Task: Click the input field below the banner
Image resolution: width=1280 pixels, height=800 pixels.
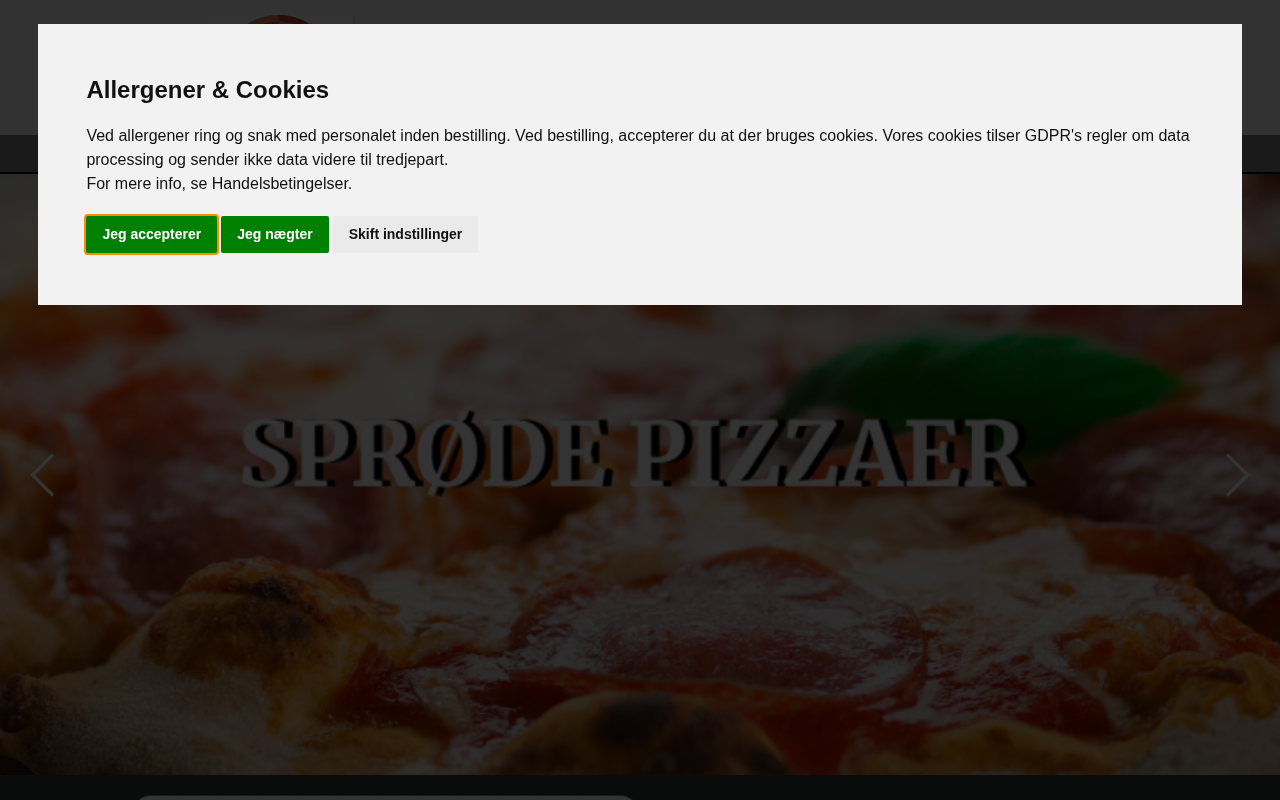Action: click(384, 797)
